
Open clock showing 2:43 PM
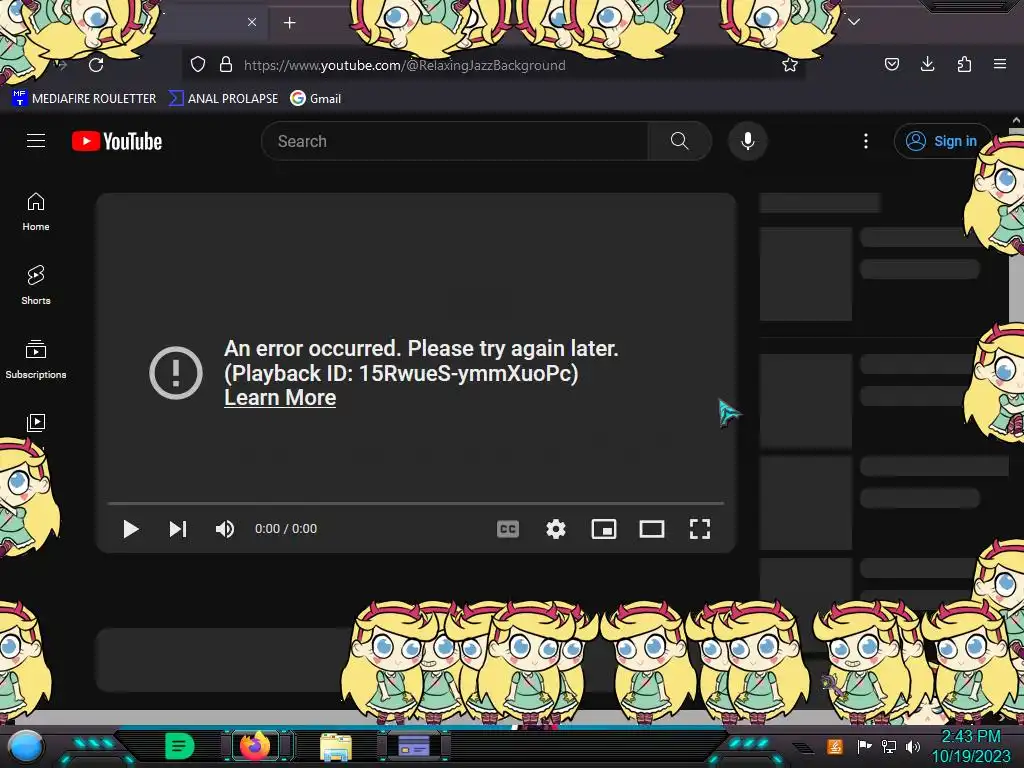pyautogui.click(x=970, y=746)
